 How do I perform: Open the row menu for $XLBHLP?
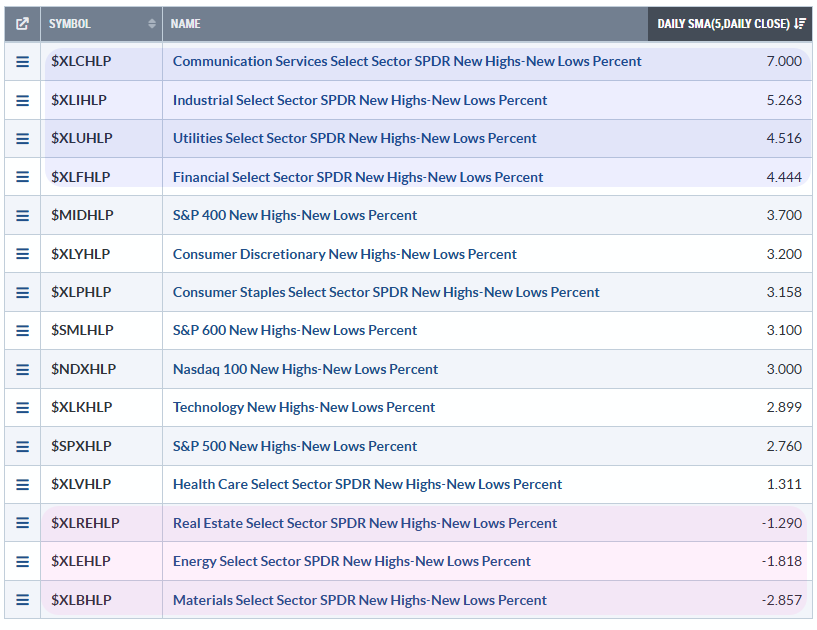pos(22,600)
